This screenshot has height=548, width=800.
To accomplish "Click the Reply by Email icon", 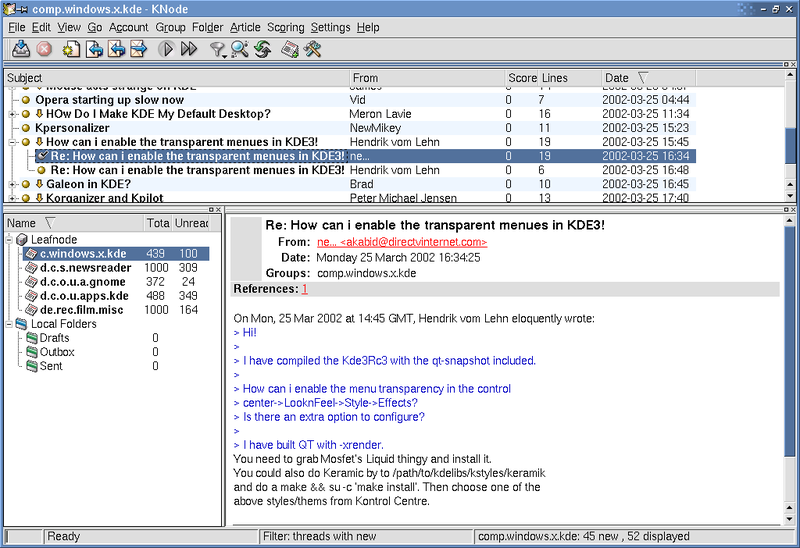I will [x=116, y=49].
